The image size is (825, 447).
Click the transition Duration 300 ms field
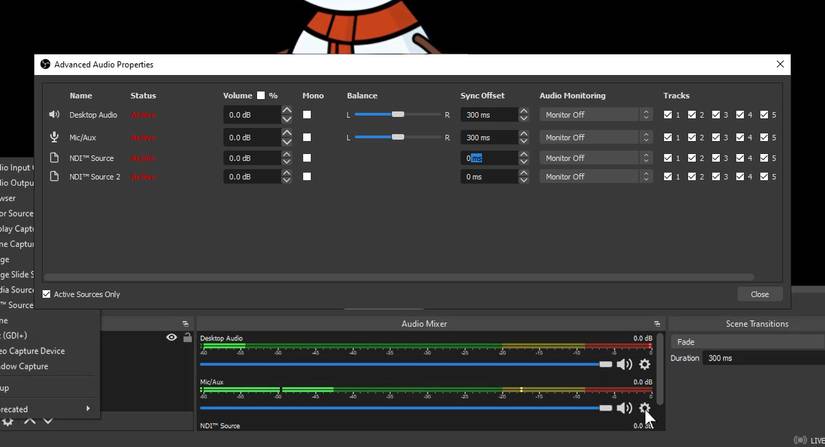tap(764, 358)
